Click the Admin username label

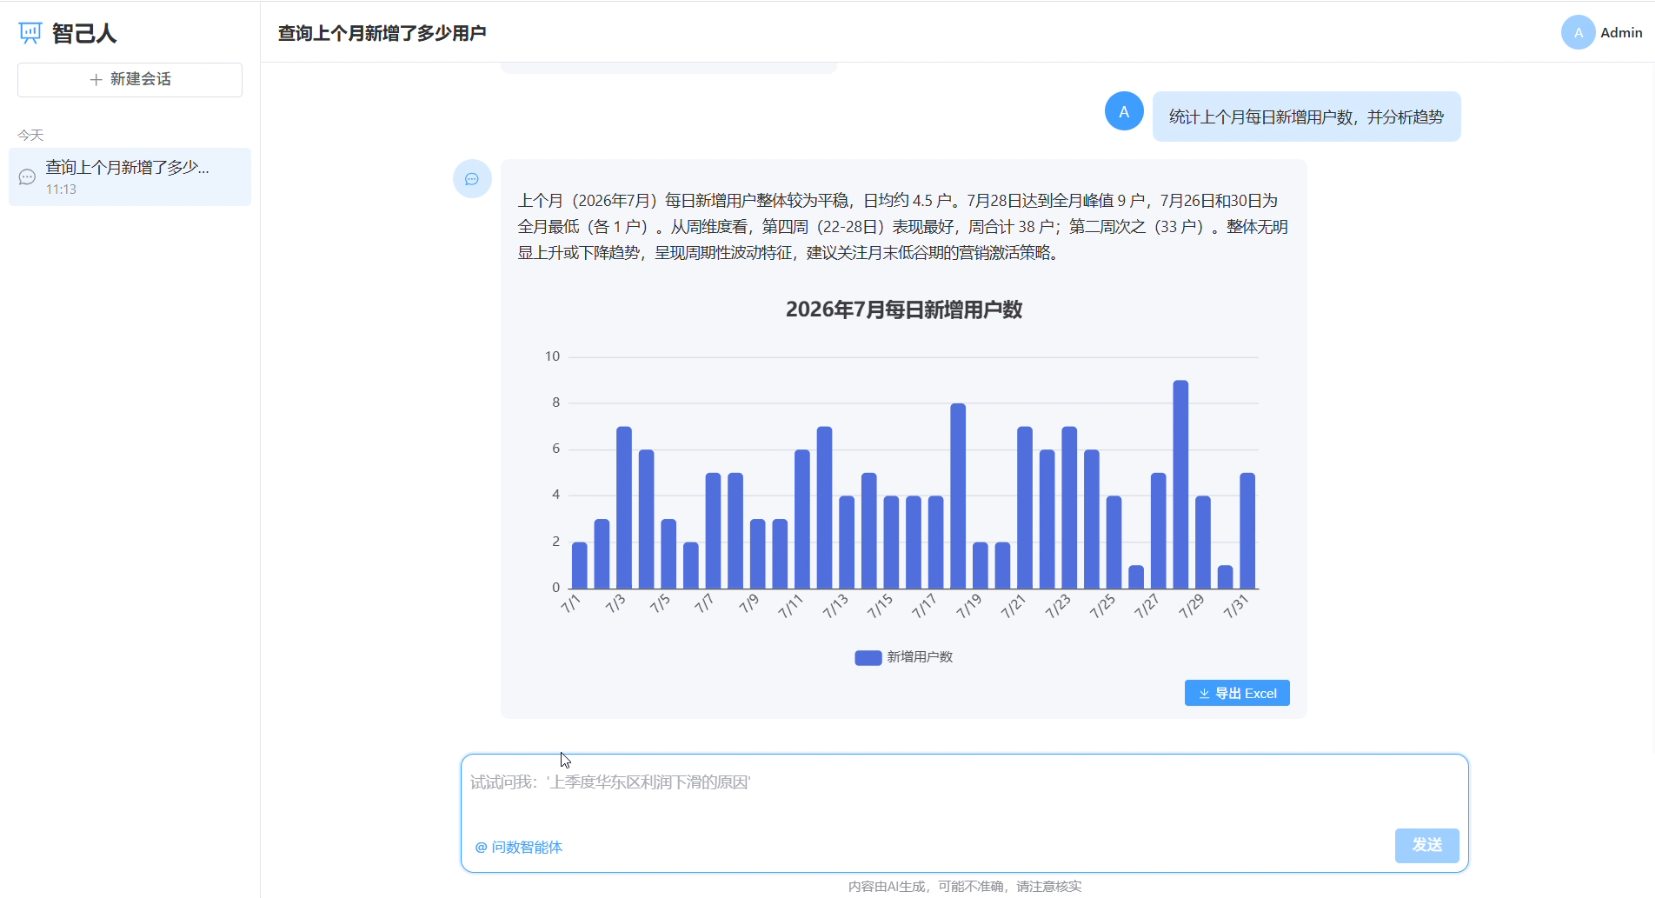[1621, 32]
